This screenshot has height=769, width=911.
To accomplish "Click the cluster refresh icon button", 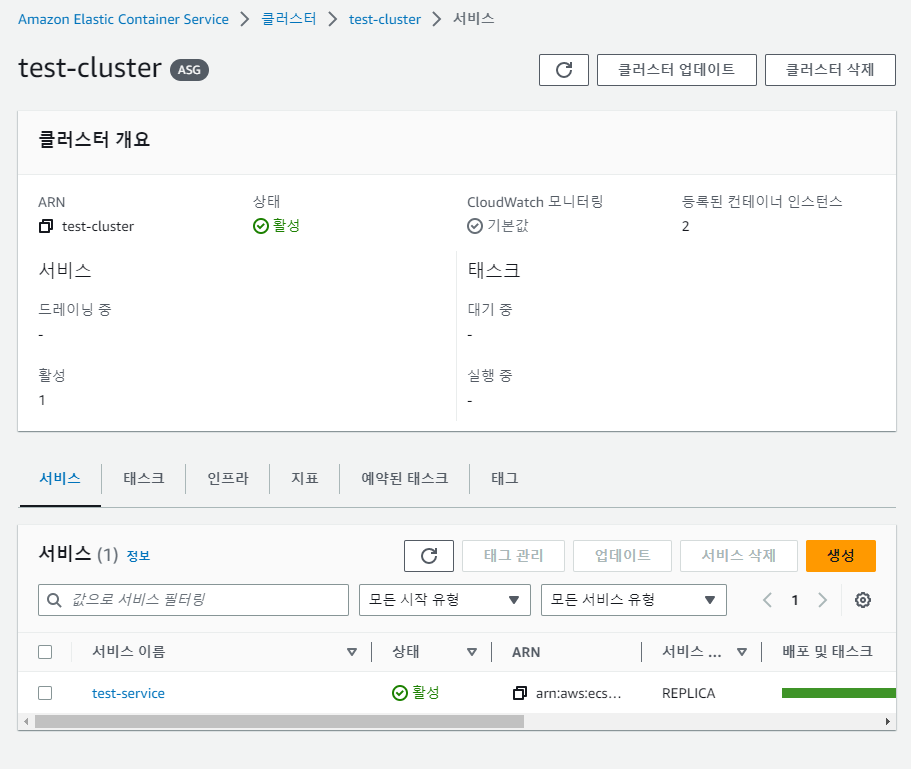I will (564, 70).
